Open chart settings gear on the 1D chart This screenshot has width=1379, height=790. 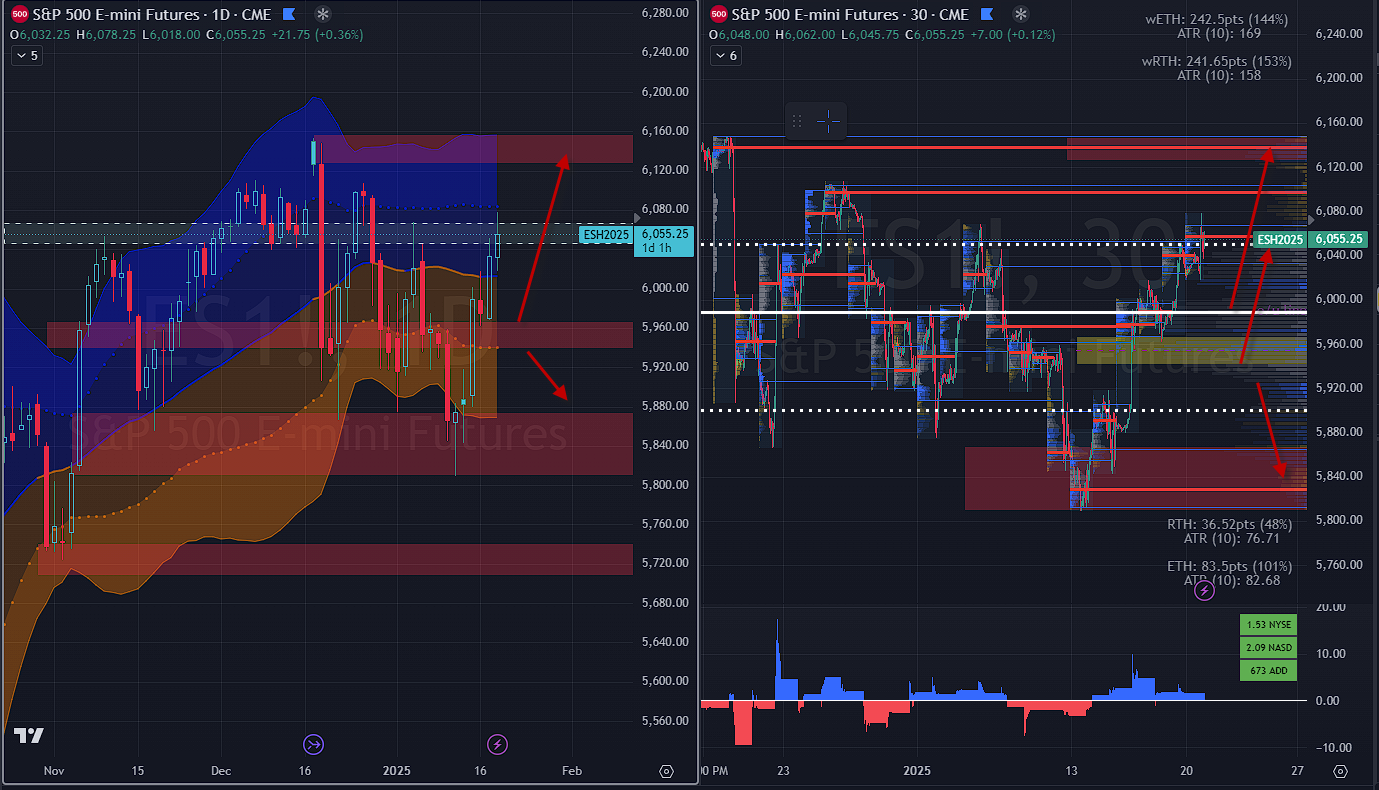pos(666,771)
